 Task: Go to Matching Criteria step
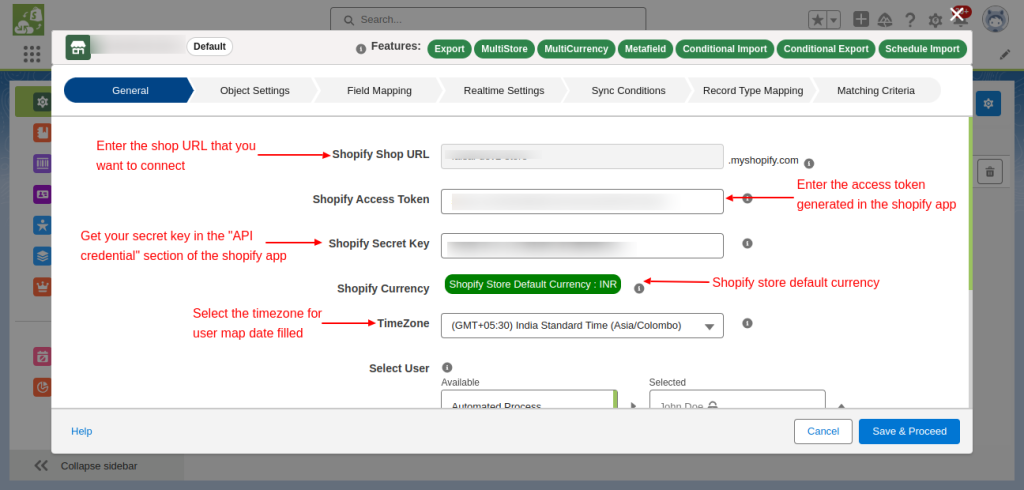tap(876, 91)
